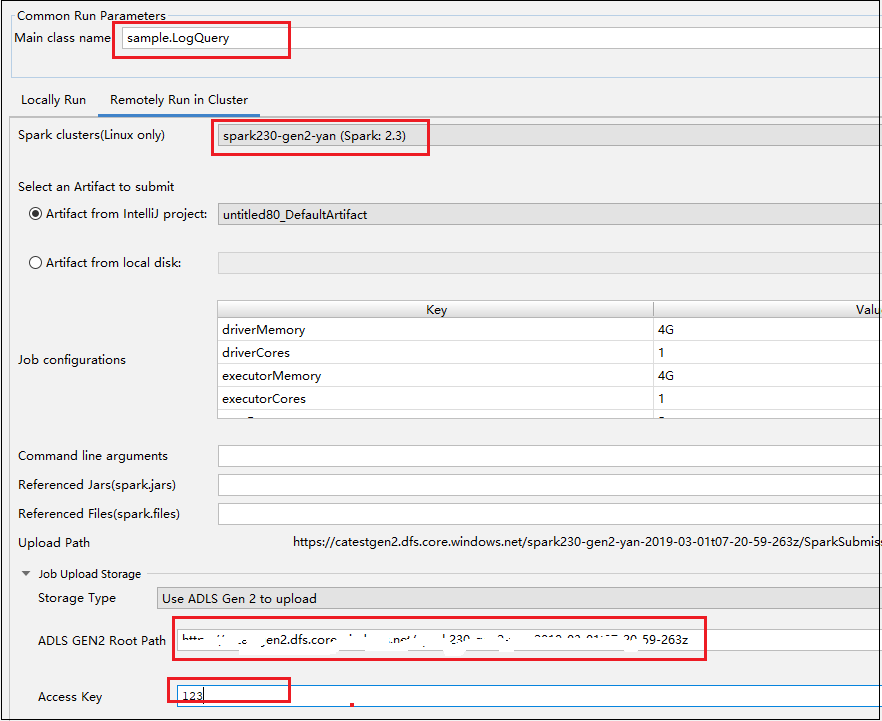Click the Key column header

436,309
